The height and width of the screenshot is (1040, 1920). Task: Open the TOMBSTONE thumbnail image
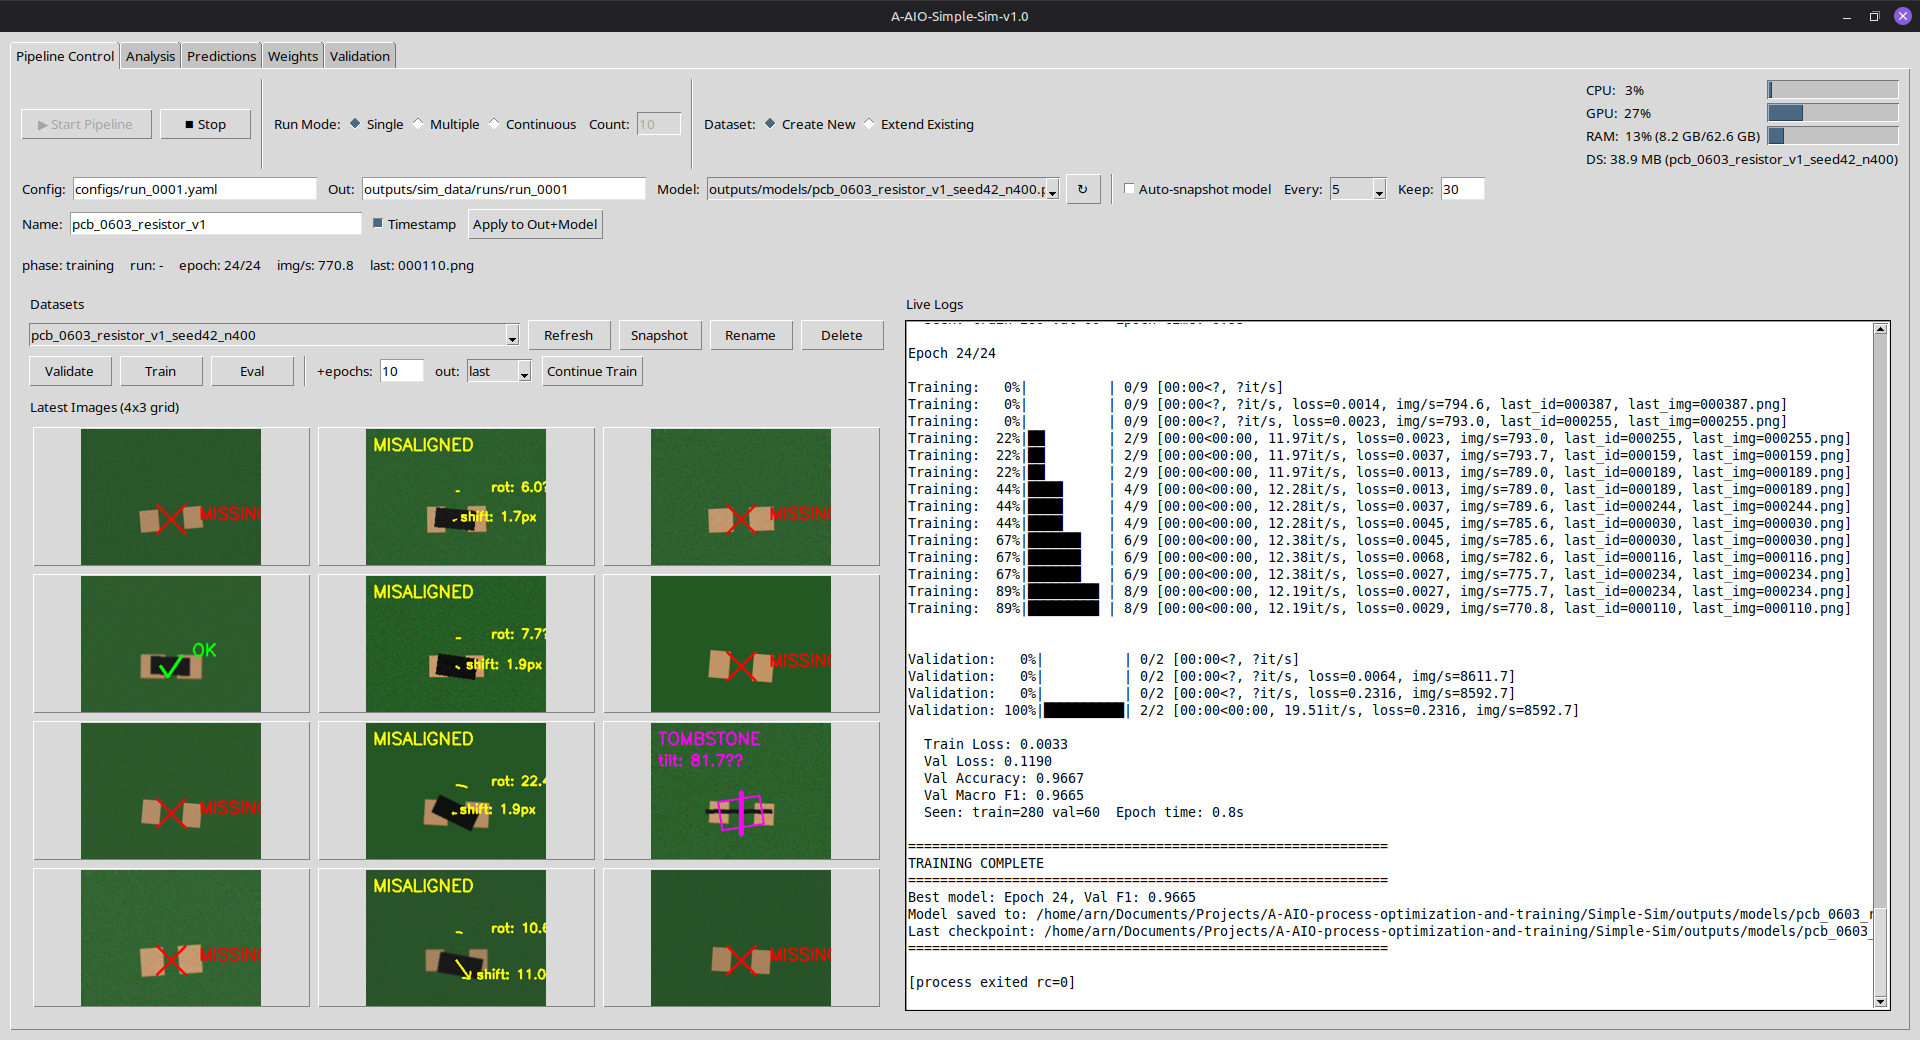point(741,791)
